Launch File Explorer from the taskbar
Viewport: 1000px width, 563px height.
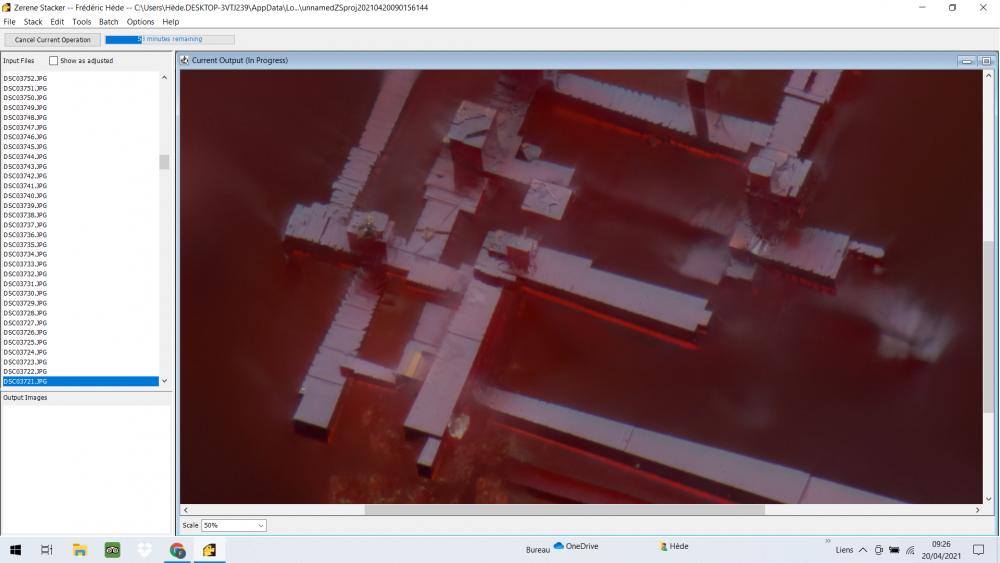[80, 549]
